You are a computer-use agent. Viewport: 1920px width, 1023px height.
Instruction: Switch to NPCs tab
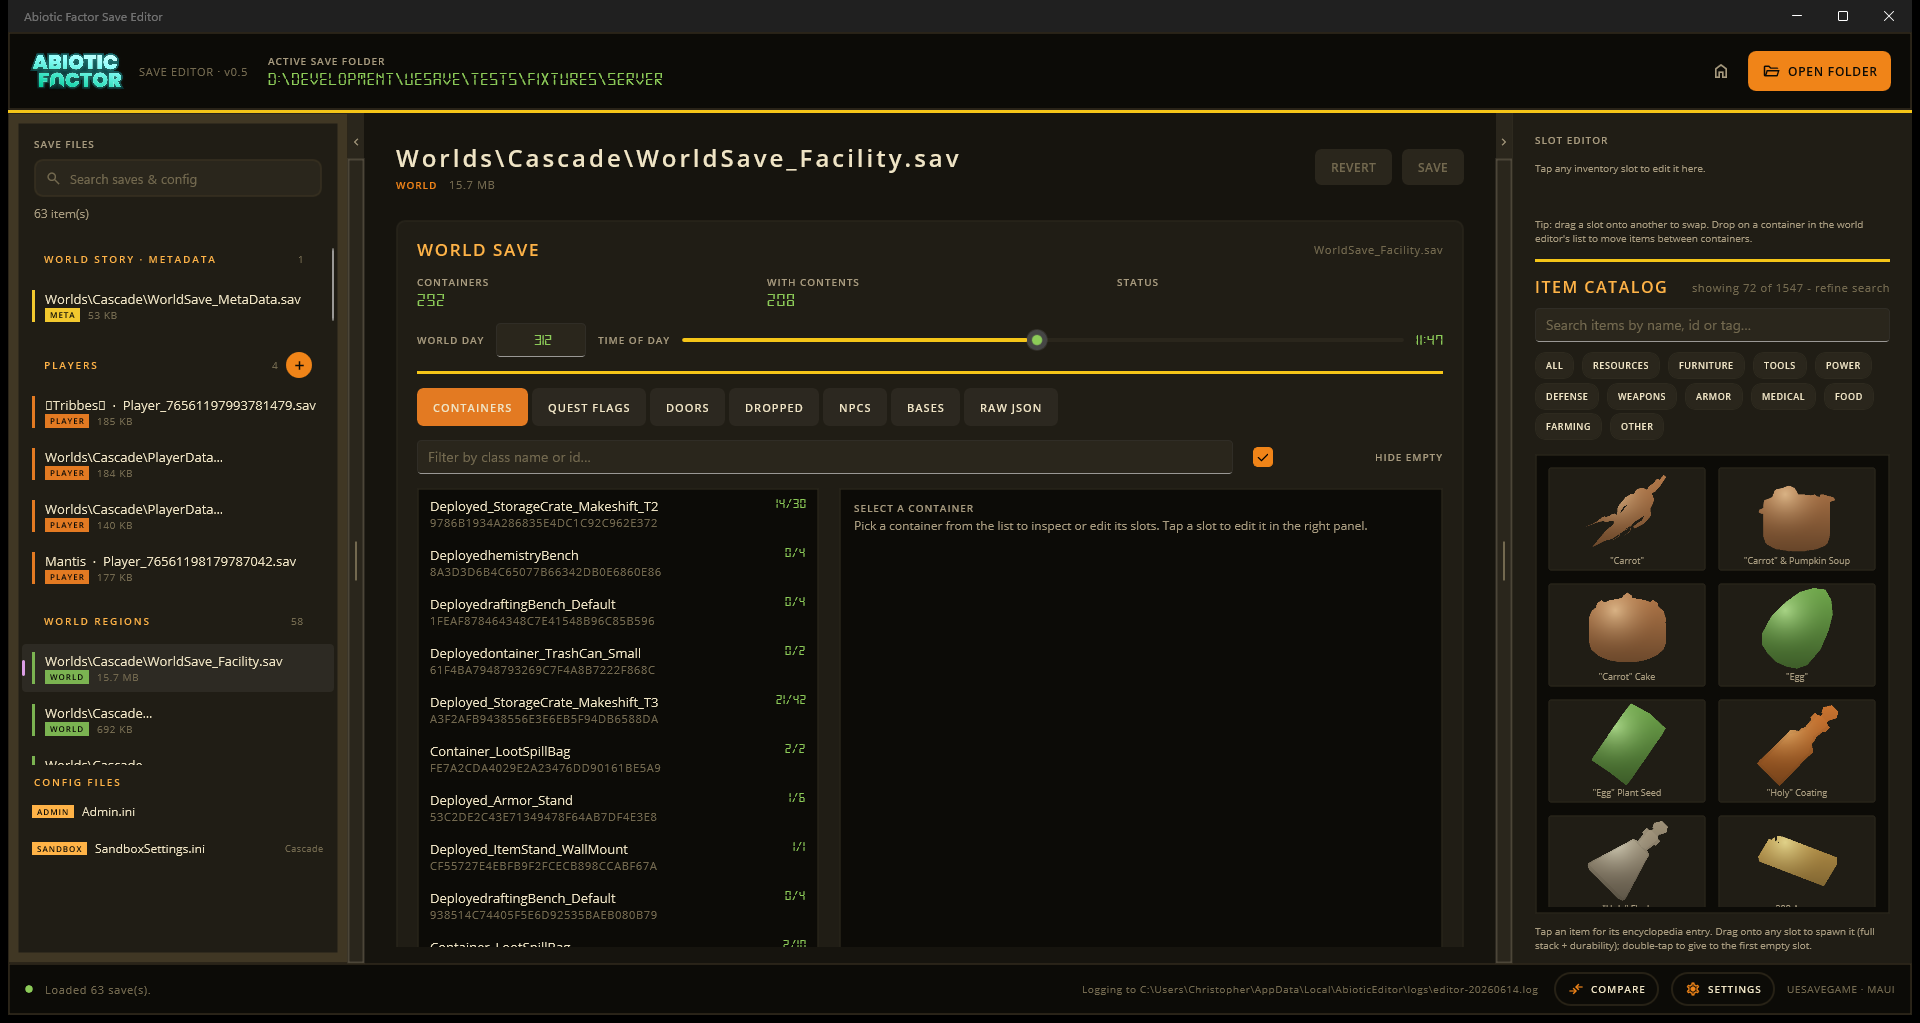(x=855, y=408)
